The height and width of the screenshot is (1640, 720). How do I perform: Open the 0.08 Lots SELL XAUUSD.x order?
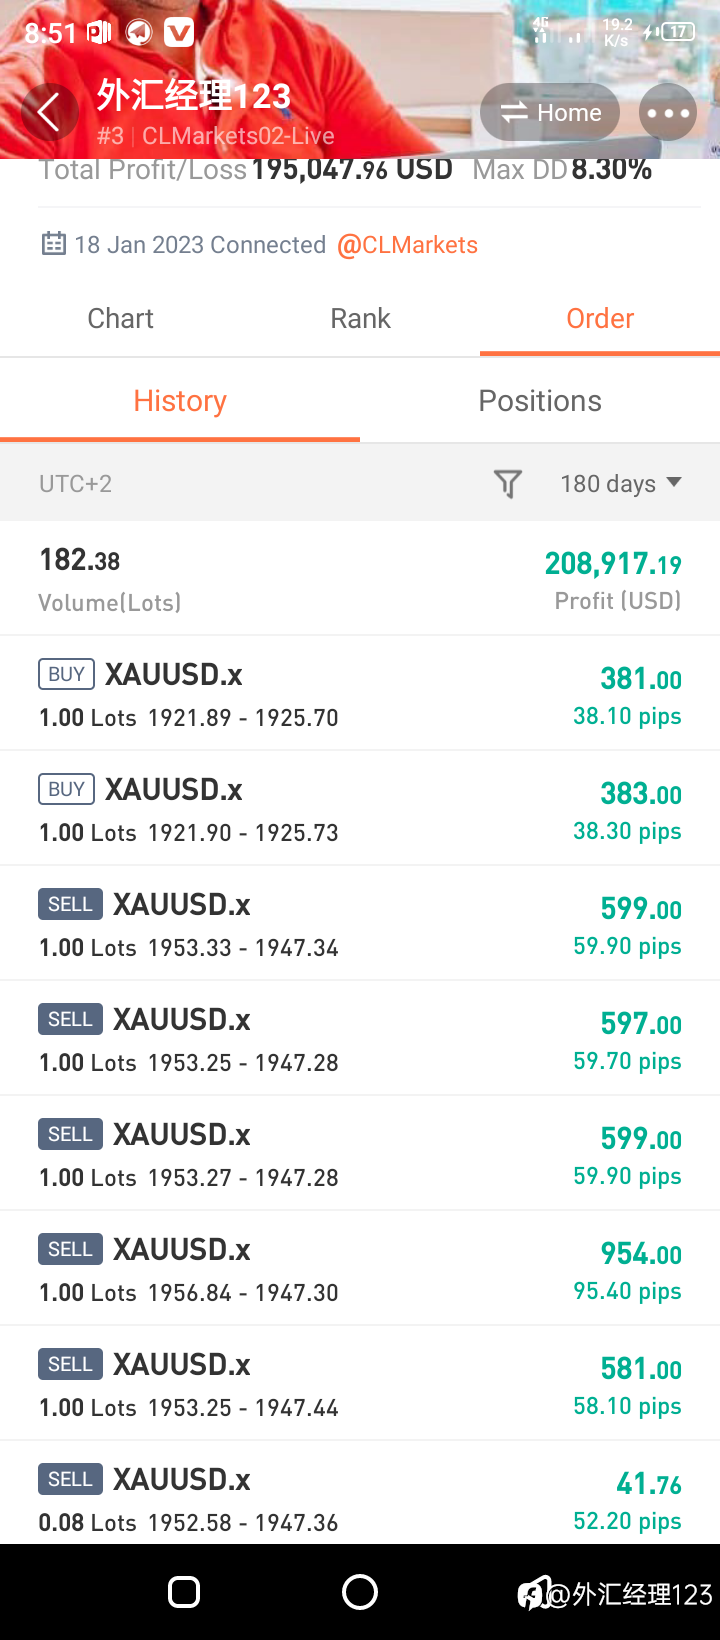(x=360, y=1493)
